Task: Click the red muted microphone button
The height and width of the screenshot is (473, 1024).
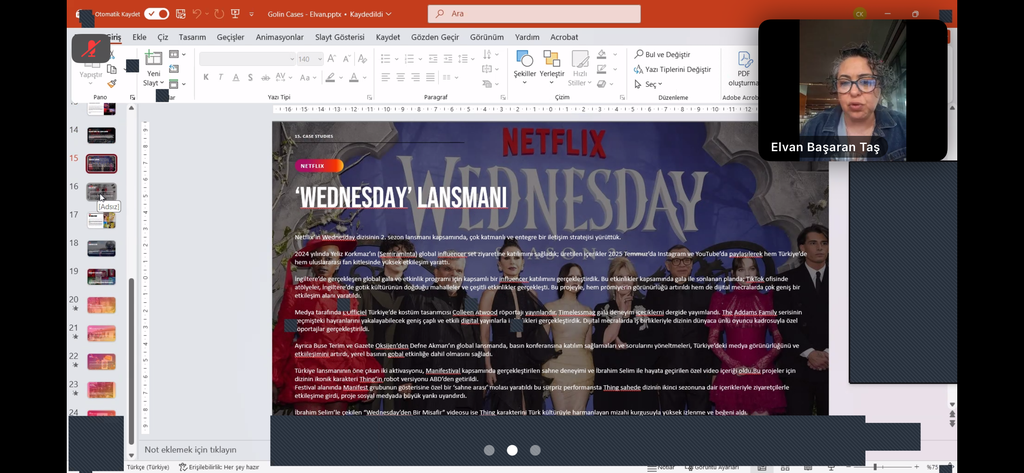Action: [x=91, y=48]
